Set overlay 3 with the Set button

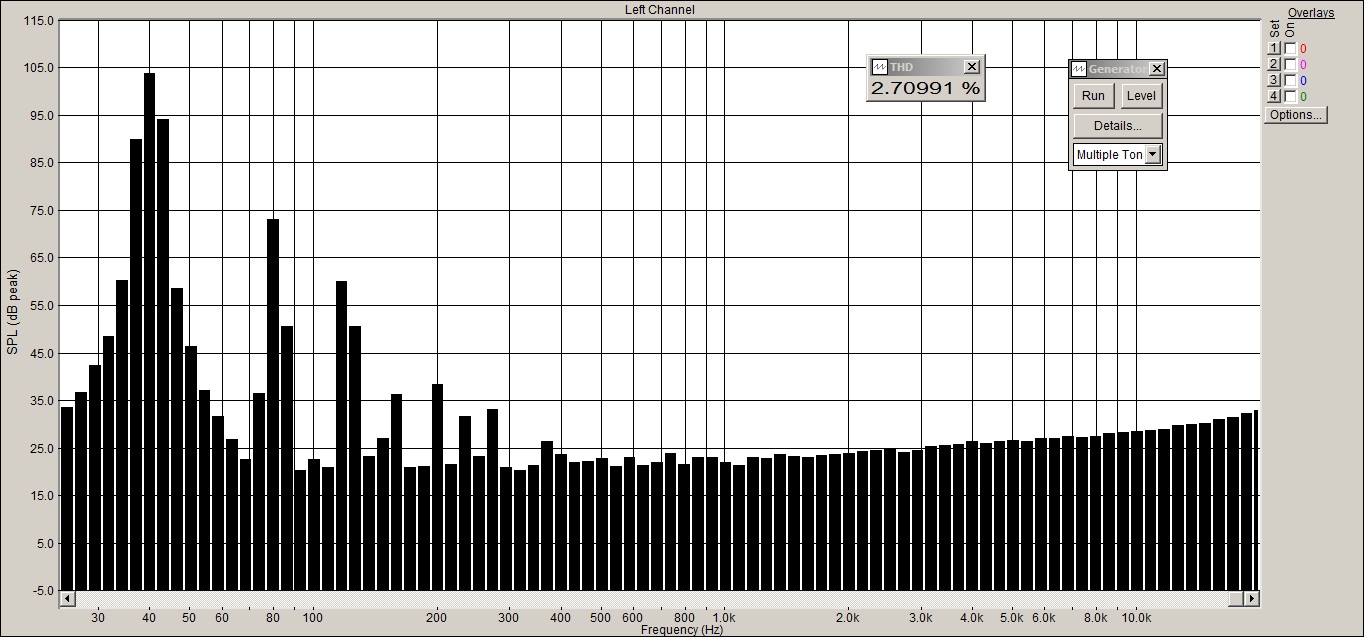(x=1274, y=80)
